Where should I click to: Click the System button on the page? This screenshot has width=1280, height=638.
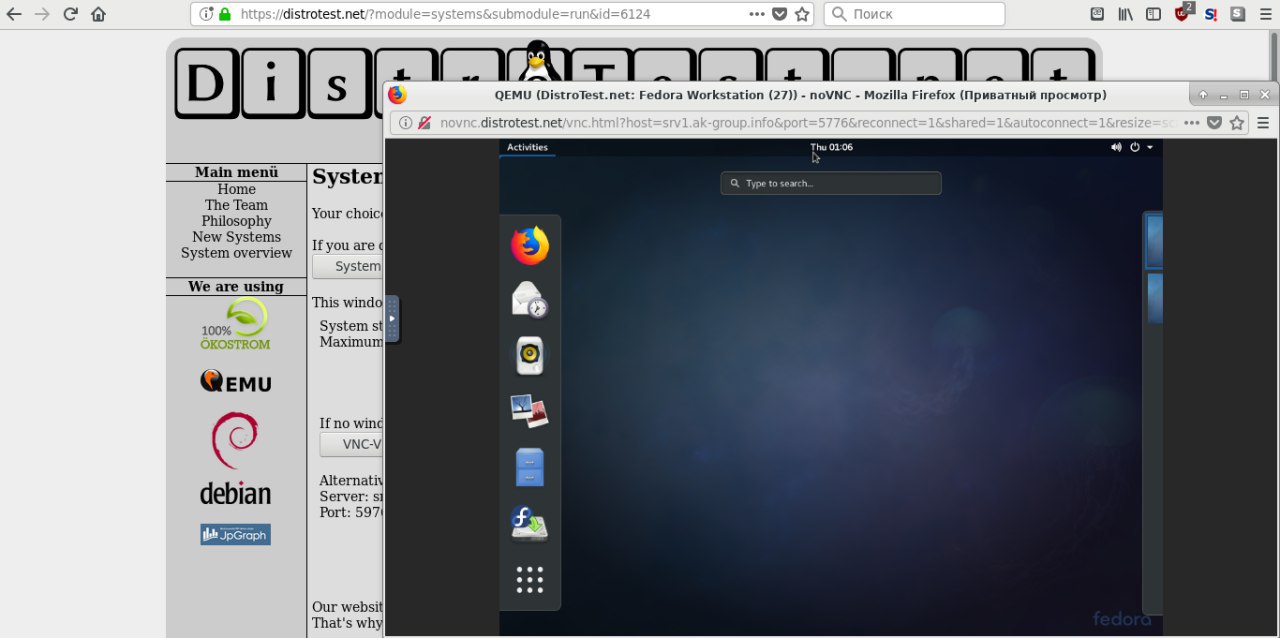[347, 266]
